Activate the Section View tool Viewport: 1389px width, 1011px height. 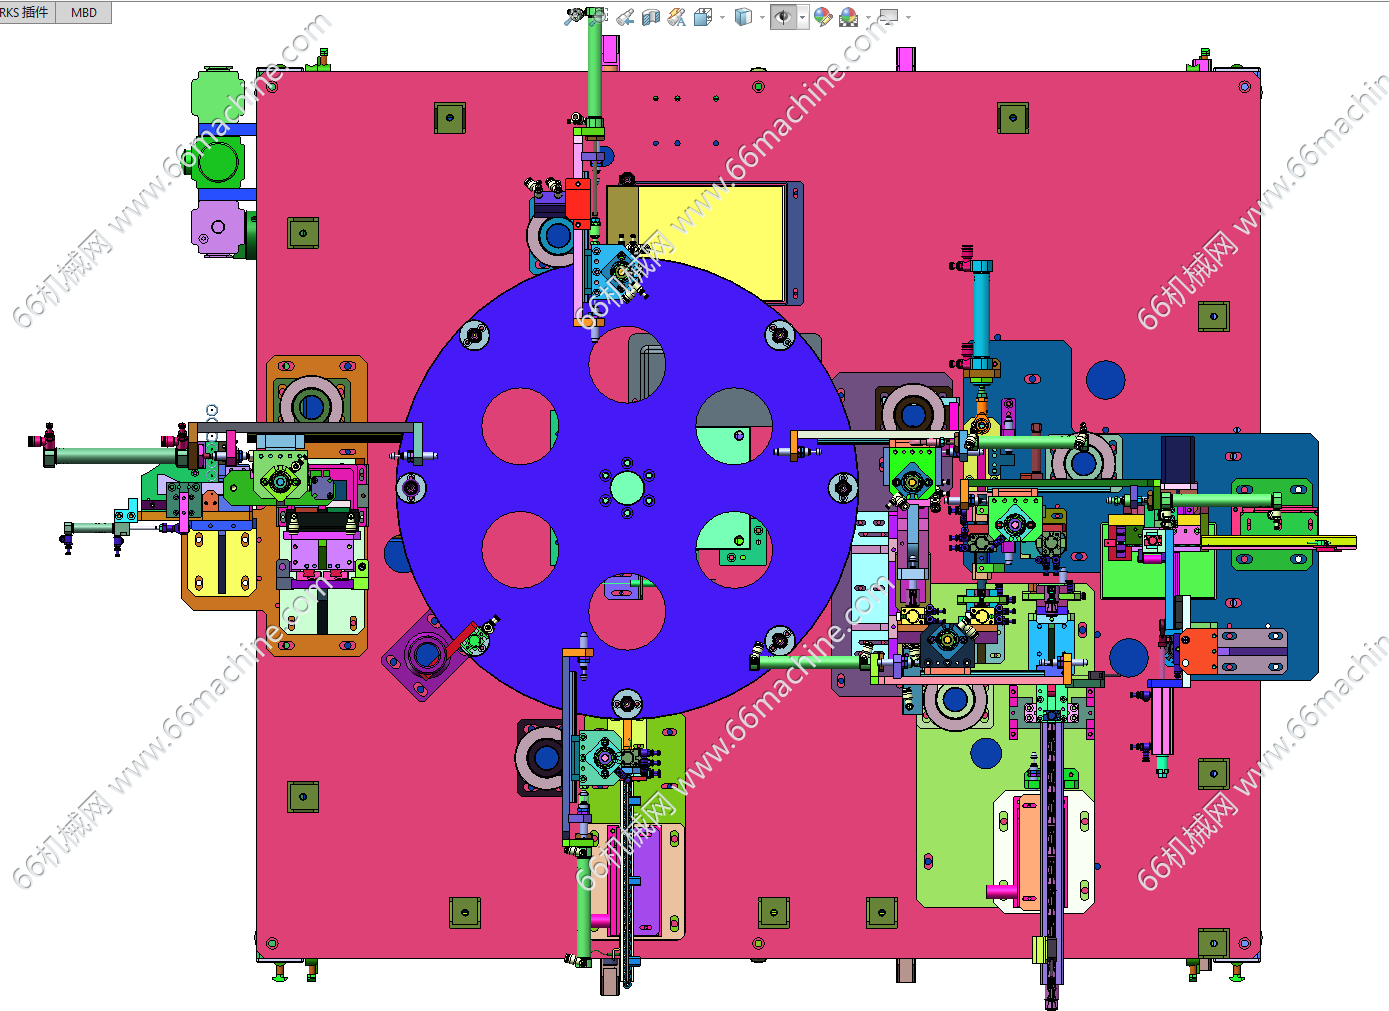click(x=651, y=17)
